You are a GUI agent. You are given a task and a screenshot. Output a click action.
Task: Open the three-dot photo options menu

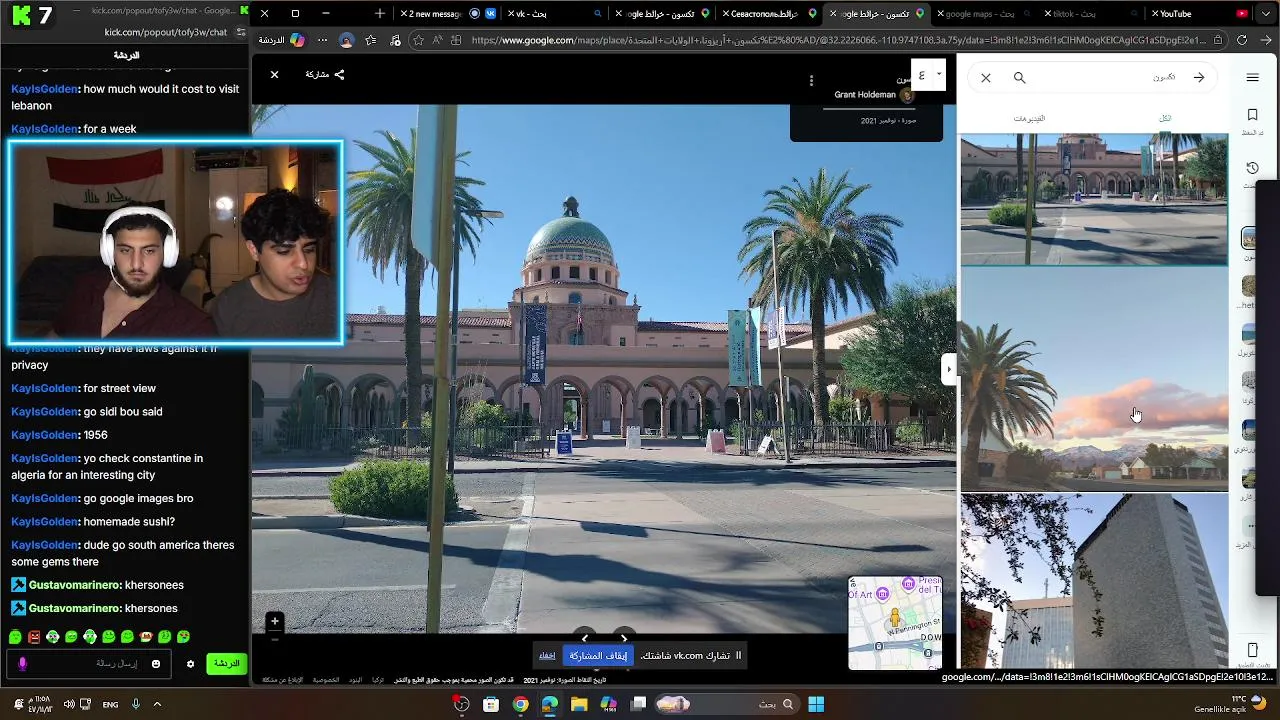pos(811,81)
